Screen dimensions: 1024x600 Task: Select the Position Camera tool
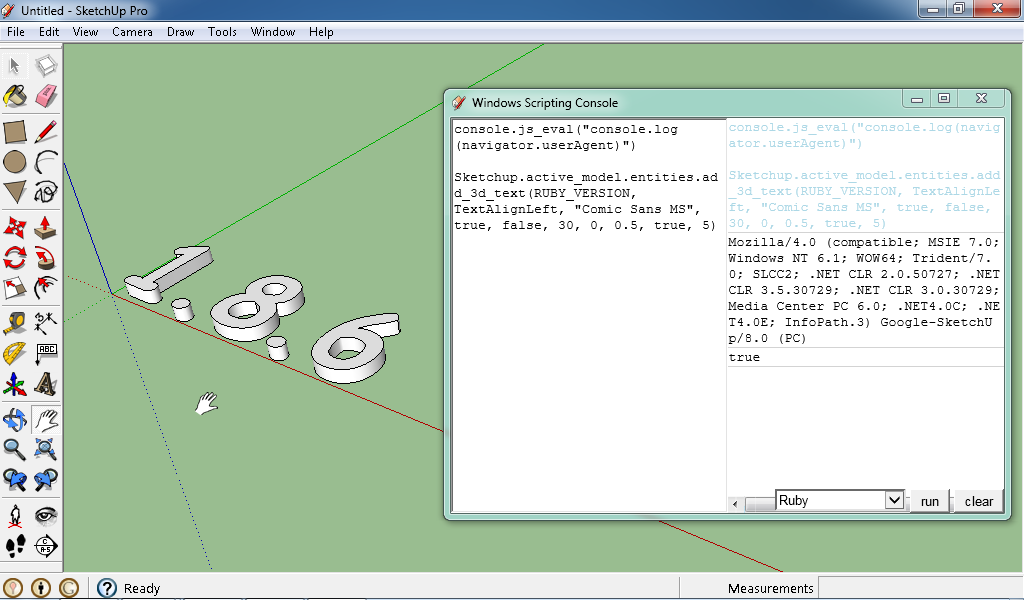tap(15, 516)
